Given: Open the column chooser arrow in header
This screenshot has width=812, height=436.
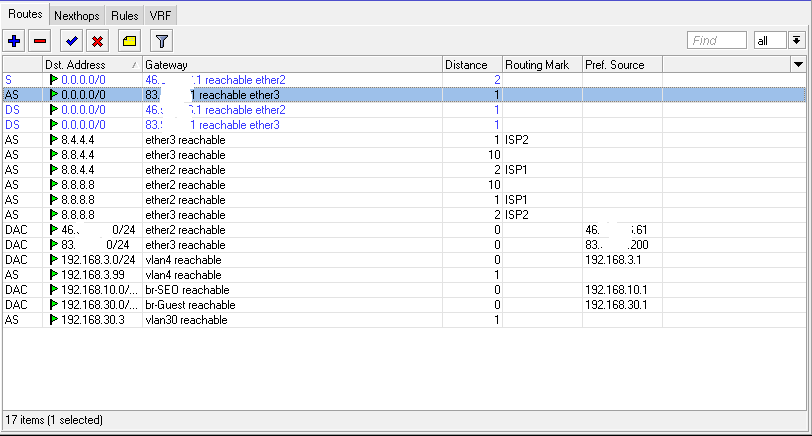Looking at the screenshot, I should (x=798, y=65).
